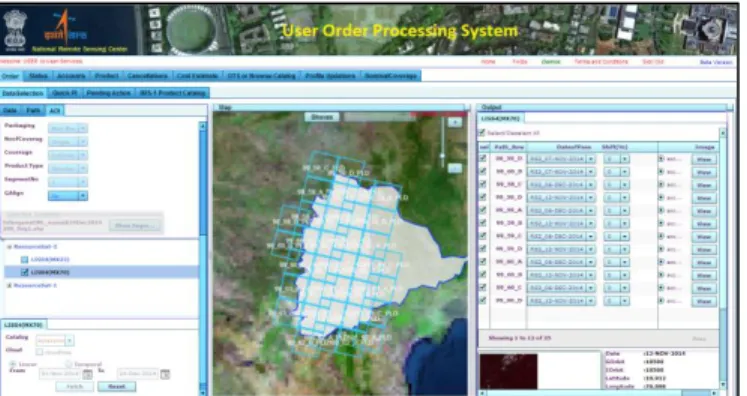Viewport: 747px width, 396px height.
Task: Click the Show Region button
Action: tap(135, 225)
